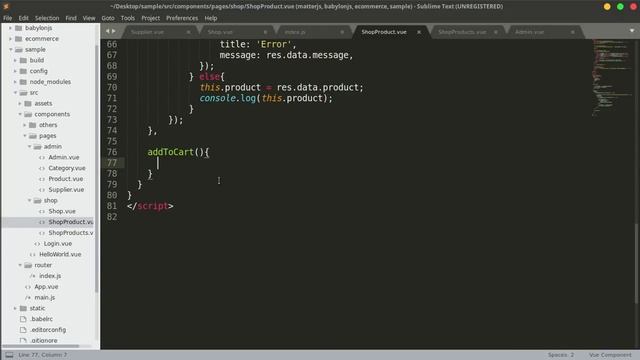Collapse the admin folder
This screenshot has width=640, height=360.
pos(29,147)
